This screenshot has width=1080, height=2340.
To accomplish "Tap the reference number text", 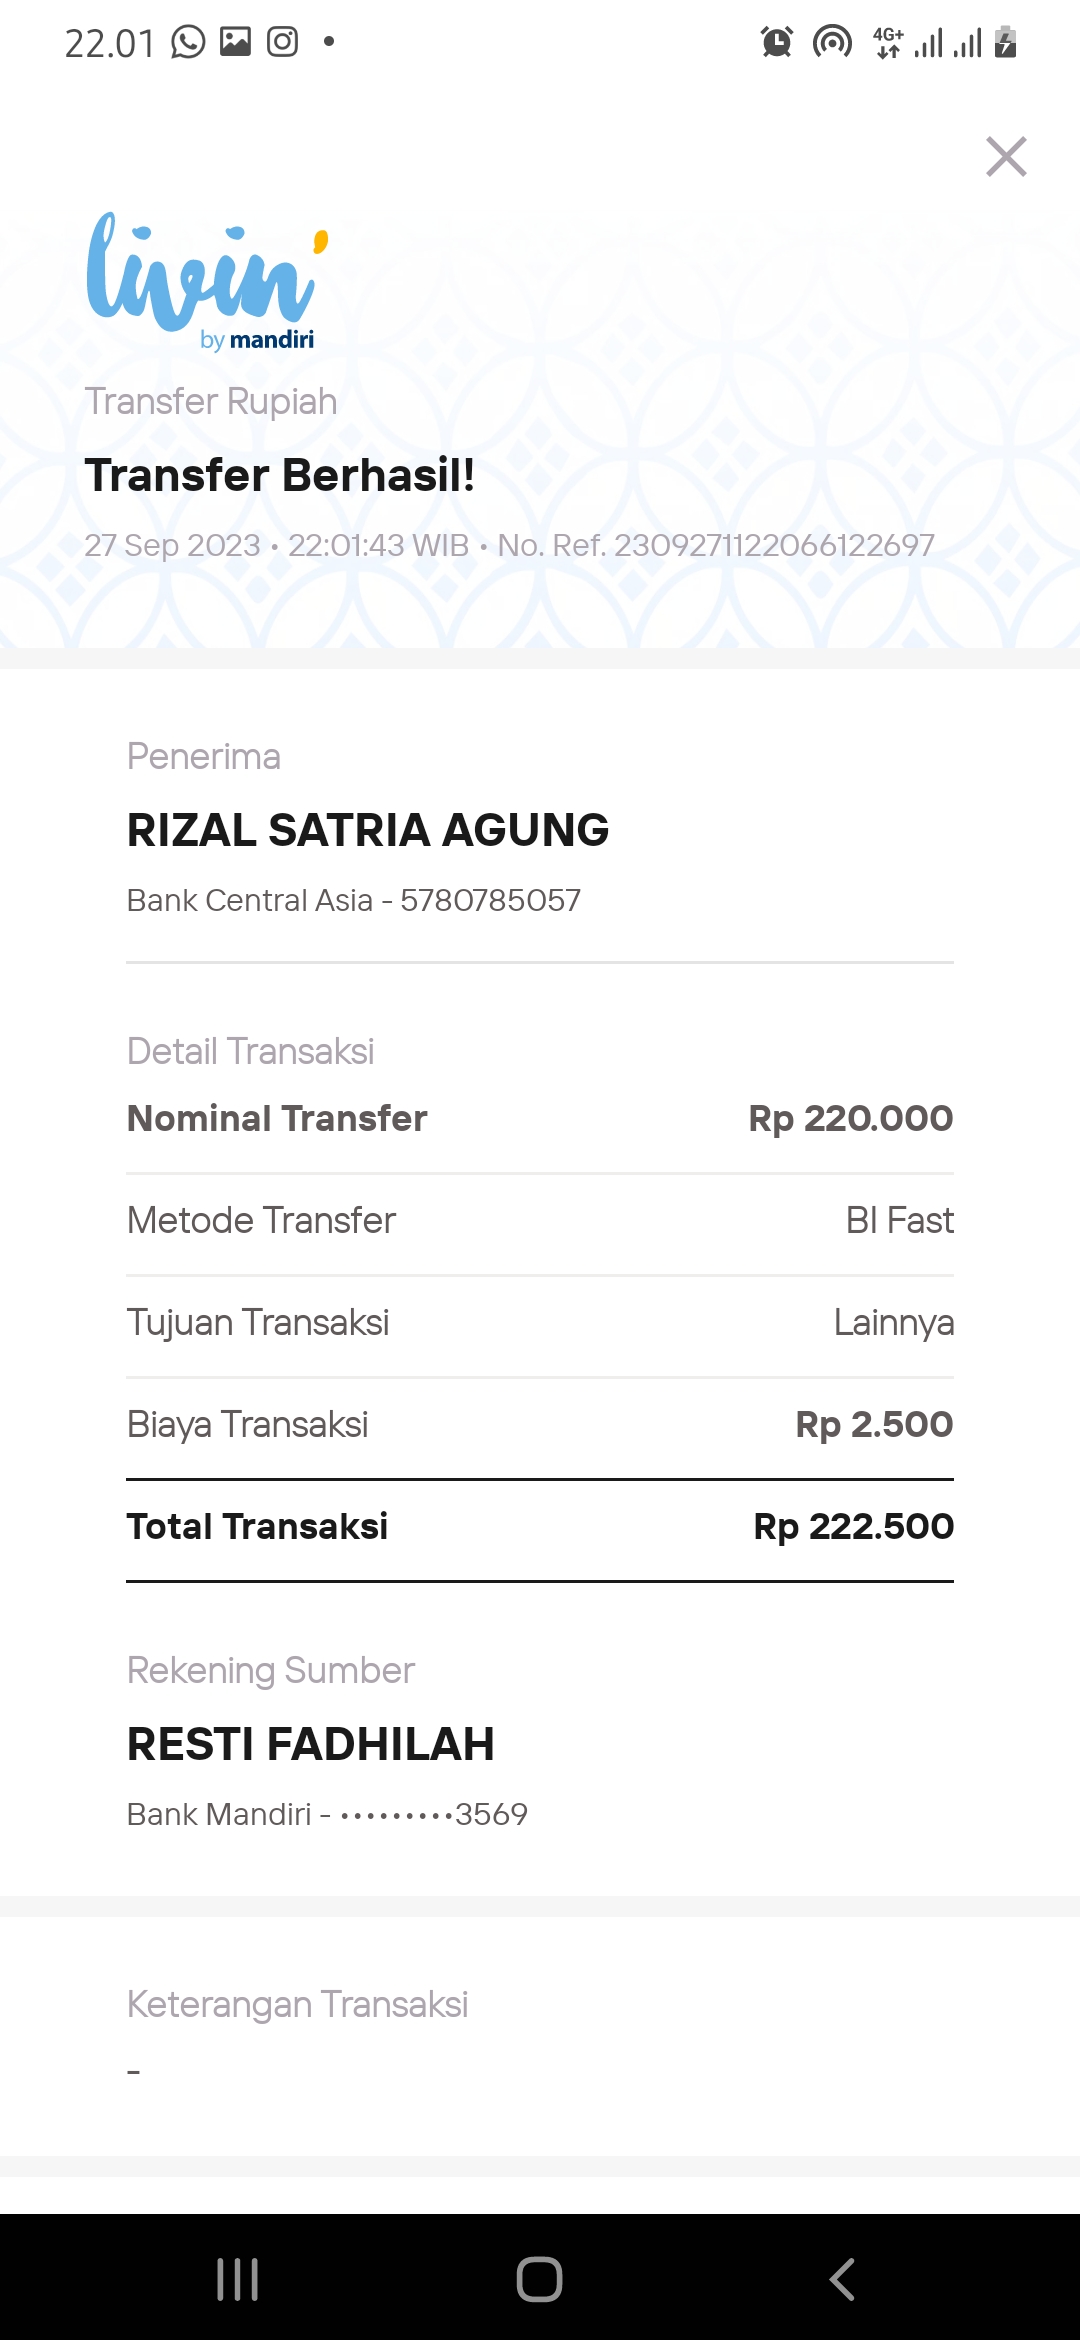I will [x=716, y=545].
